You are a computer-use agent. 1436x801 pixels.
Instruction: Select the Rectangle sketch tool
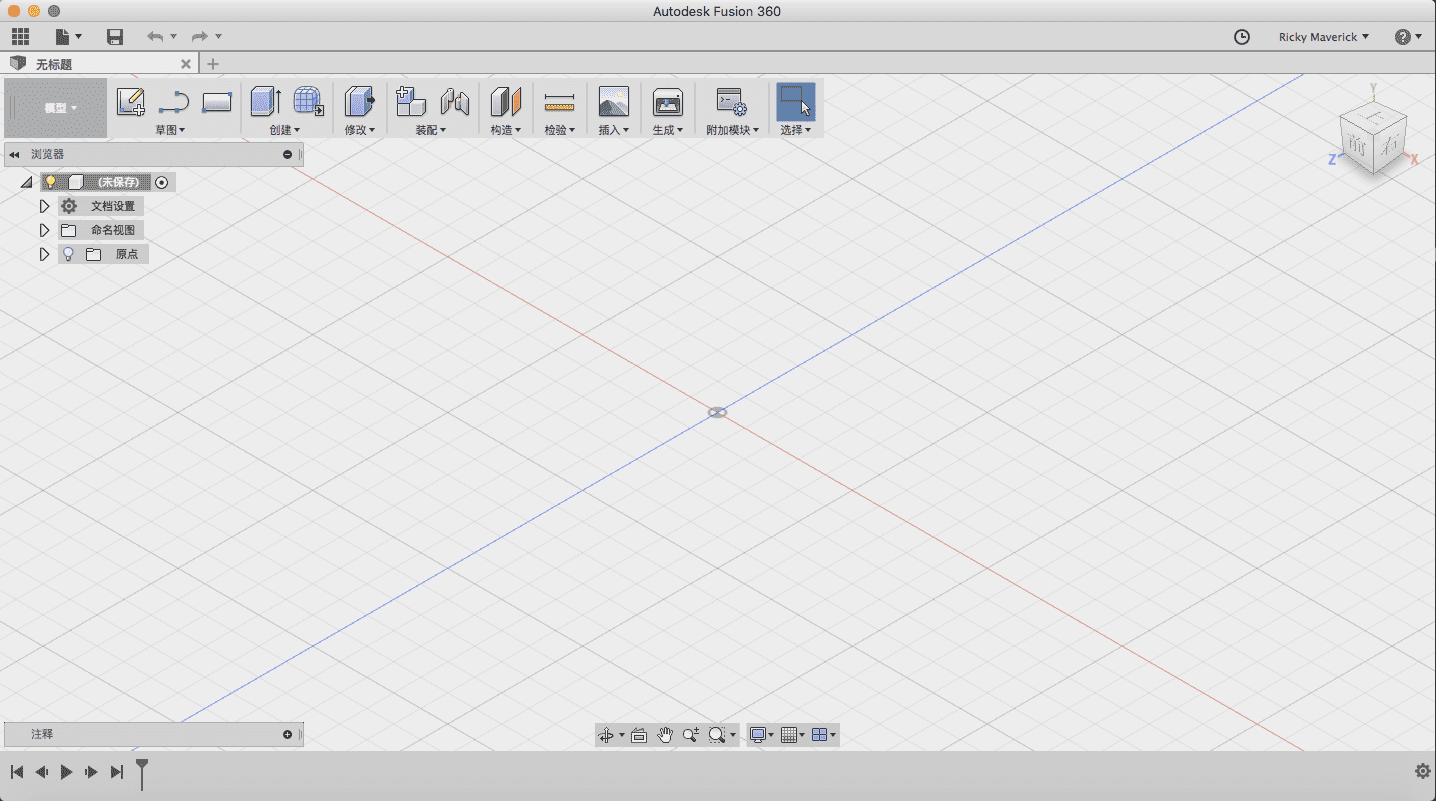tap(217, 101)
